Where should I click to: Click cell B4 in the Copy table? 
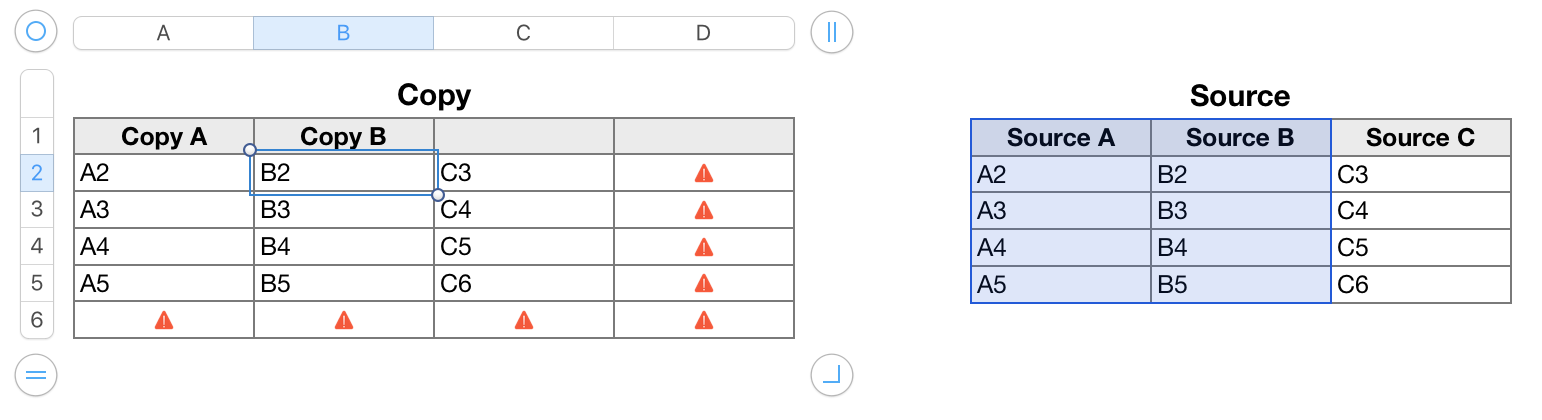(x=343, y=247)
